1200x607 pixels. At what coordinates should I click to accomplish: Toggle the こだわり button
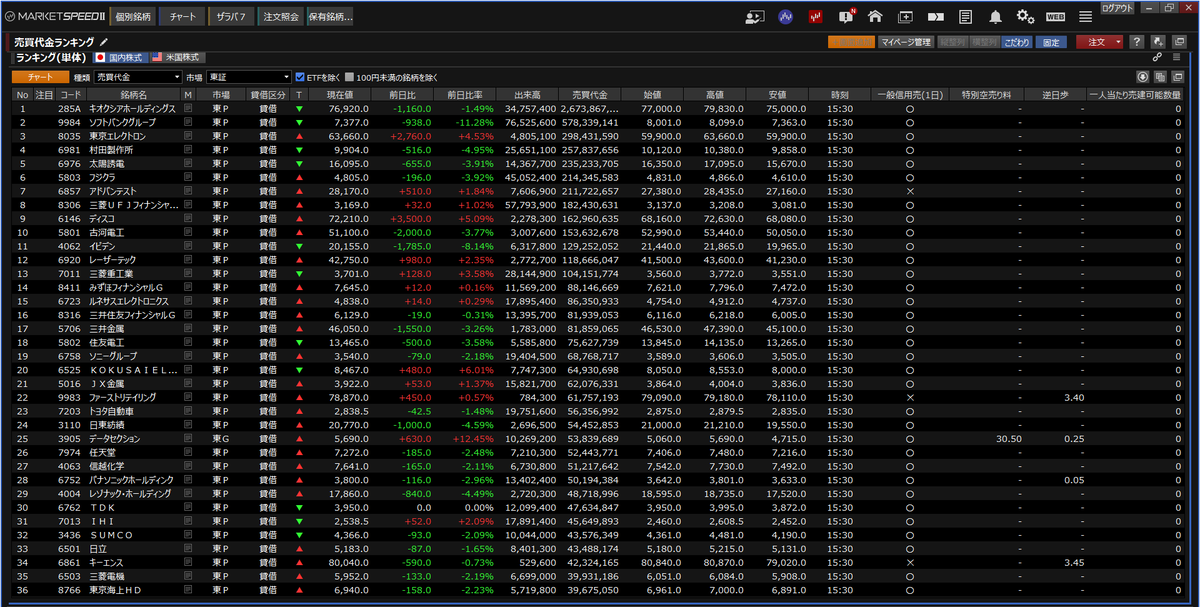click(1017, 42)
